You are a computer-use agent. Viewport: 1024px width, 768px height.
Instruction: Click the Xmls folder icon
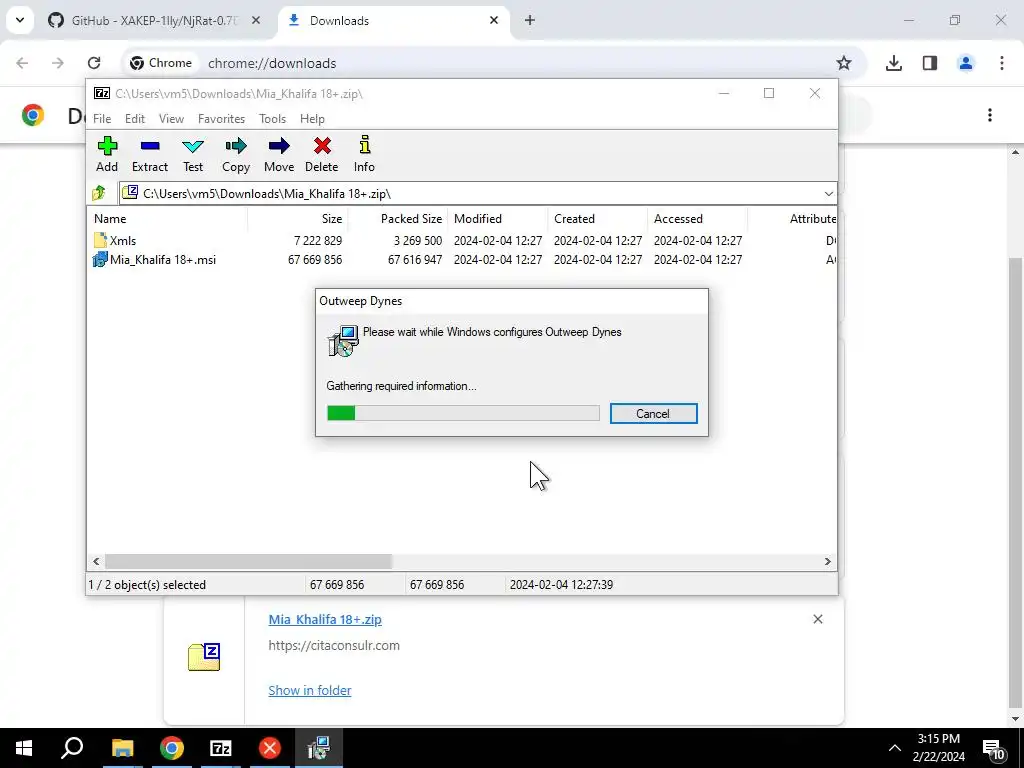click(x=100, y=240)
